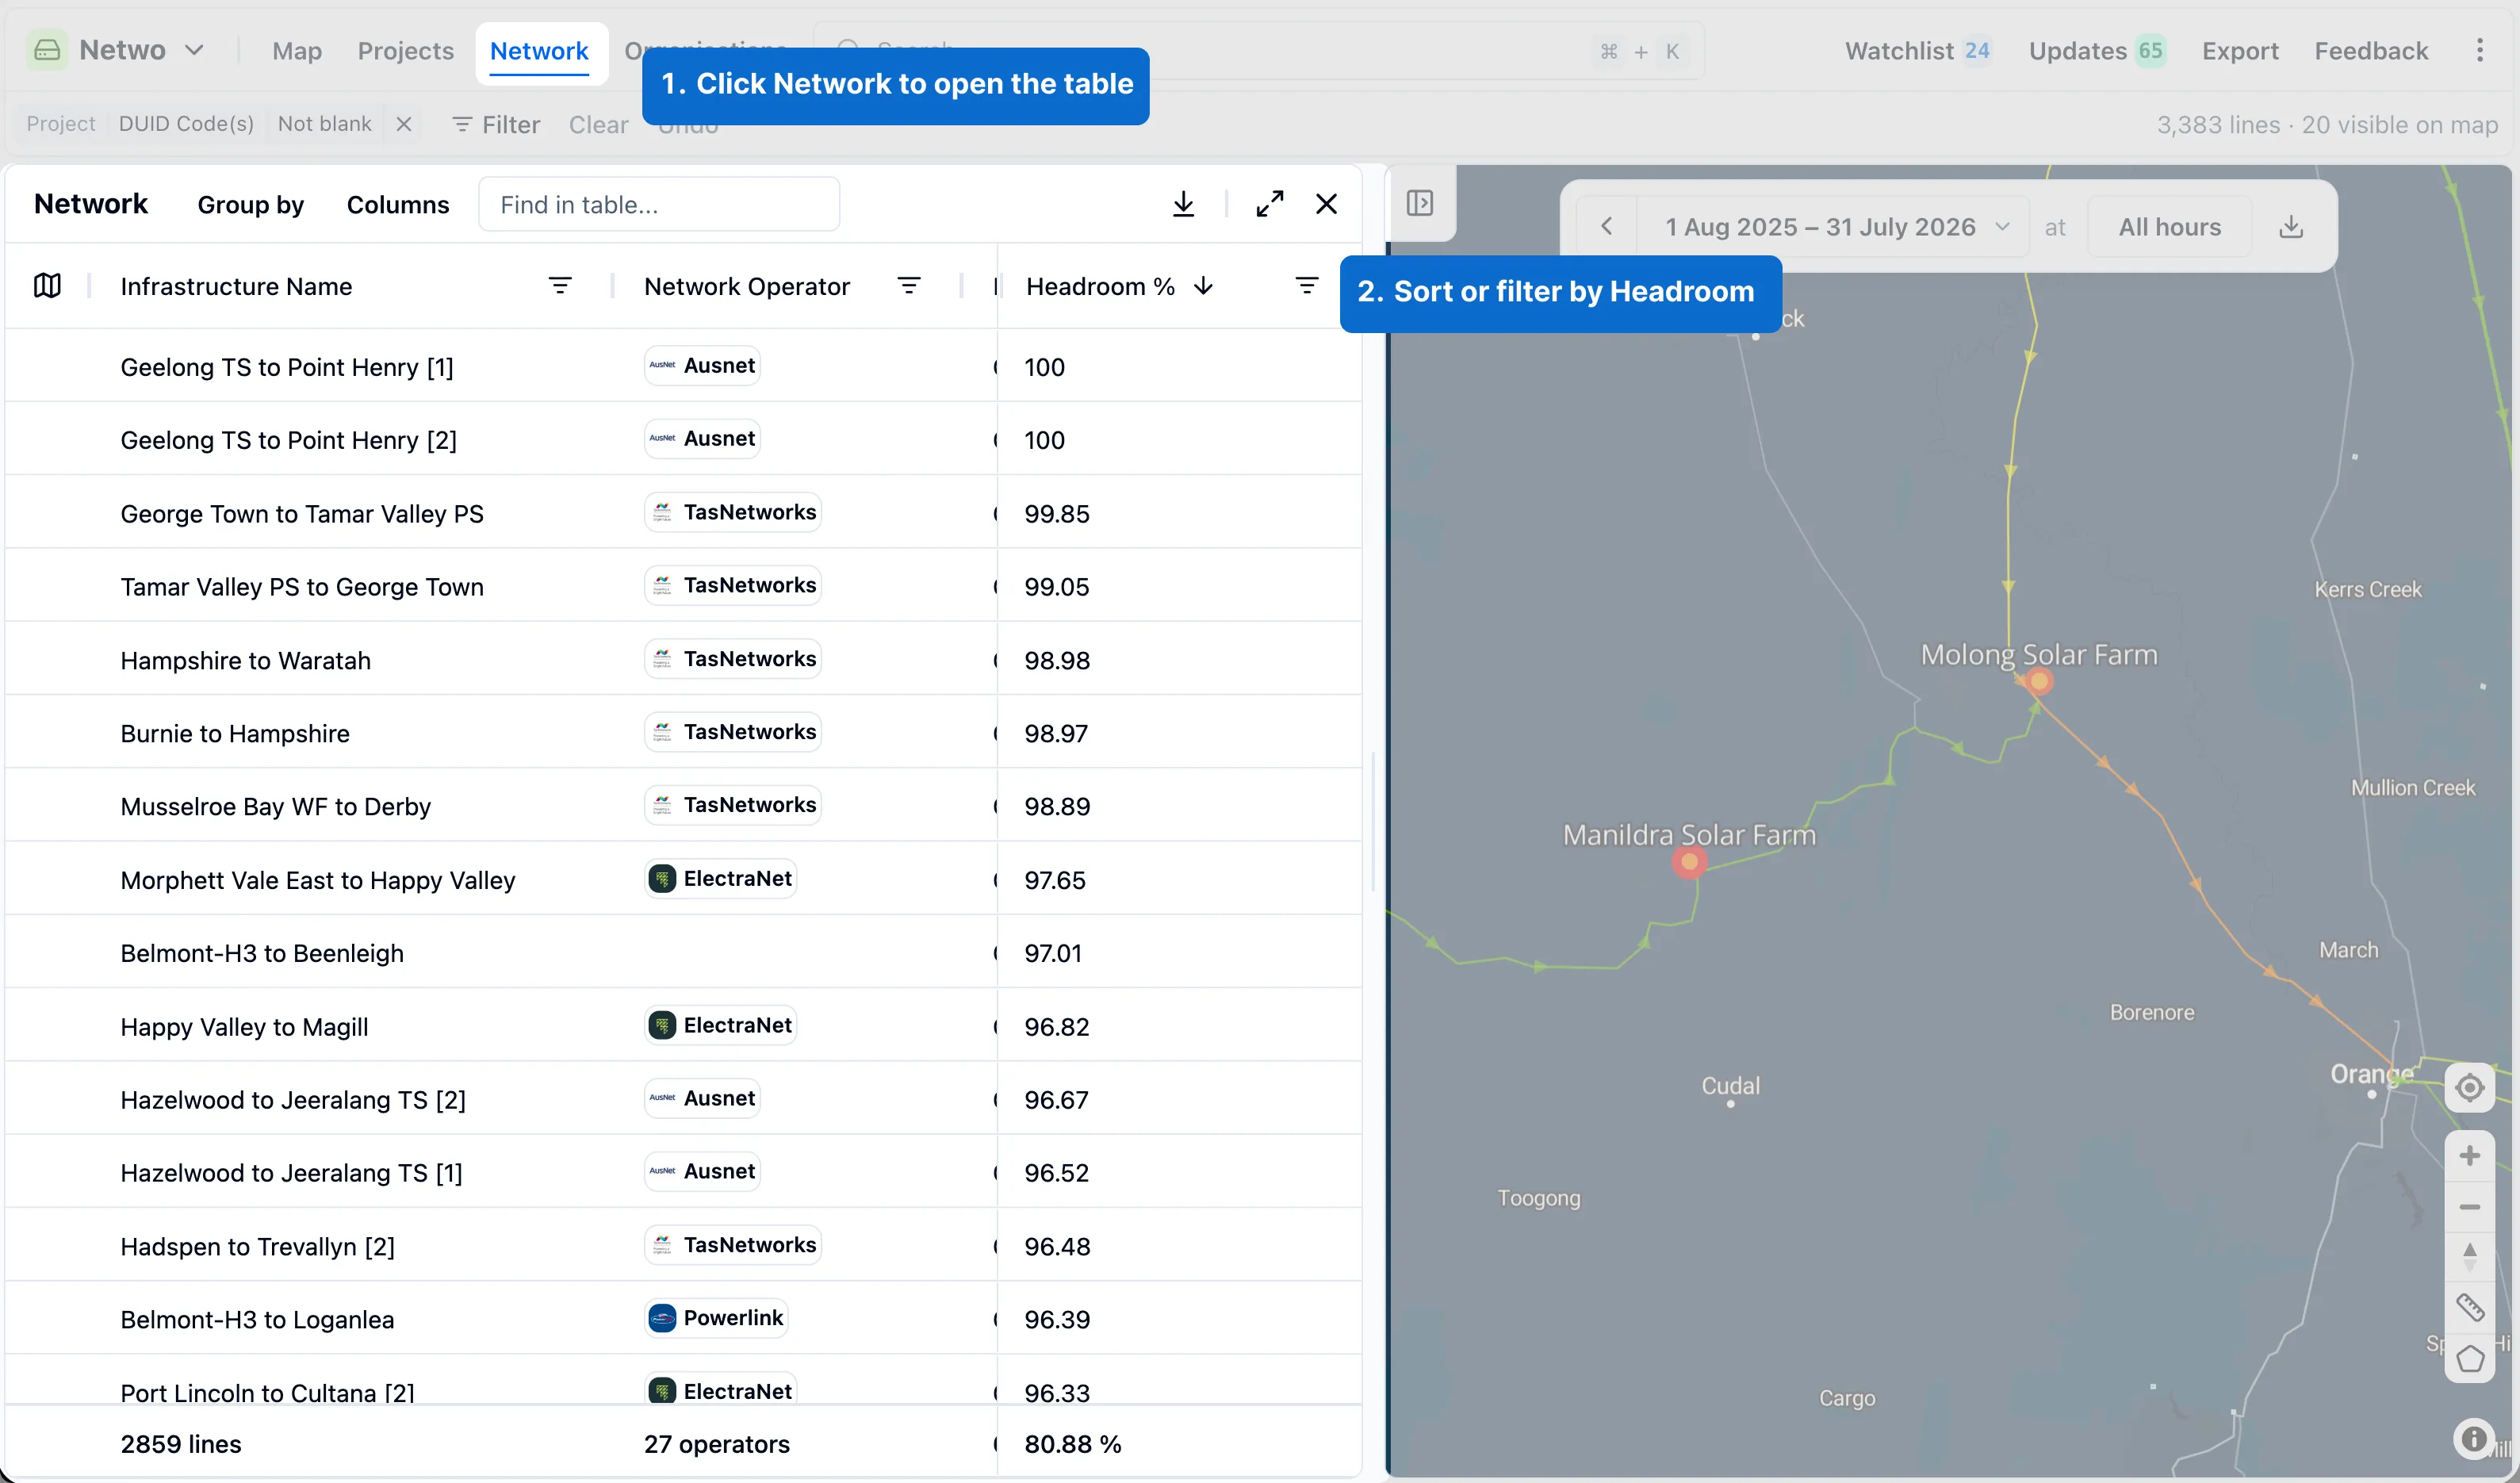Select the Morphett Vale East to Happy Valley row
This screenshot has height=1483, width=2520.
(683, 879)
